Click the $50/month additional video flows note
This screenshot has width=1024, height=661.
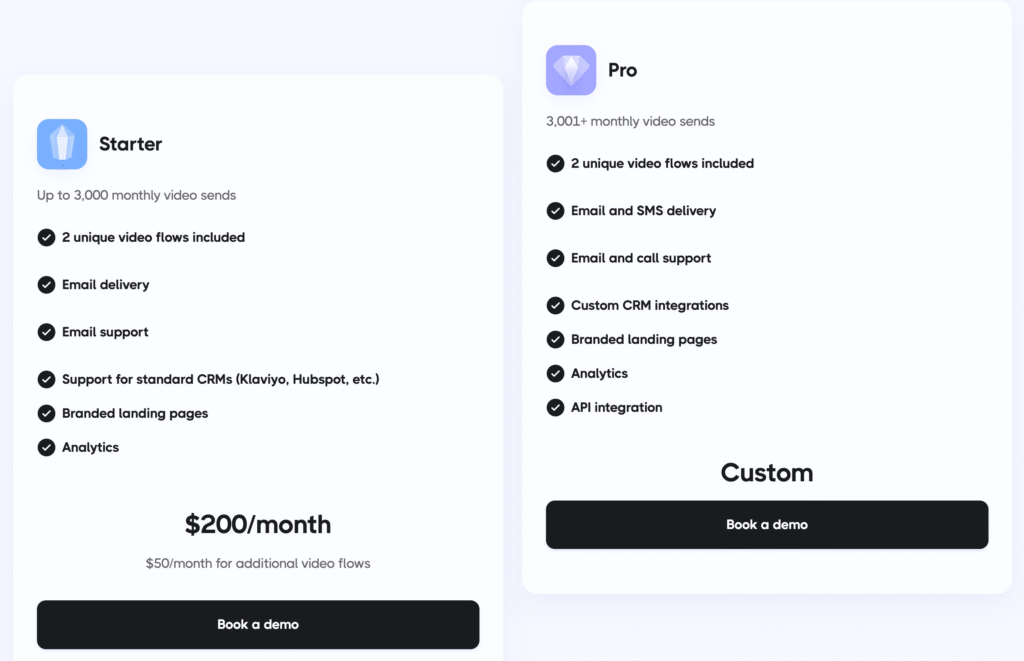click(258, 563)
